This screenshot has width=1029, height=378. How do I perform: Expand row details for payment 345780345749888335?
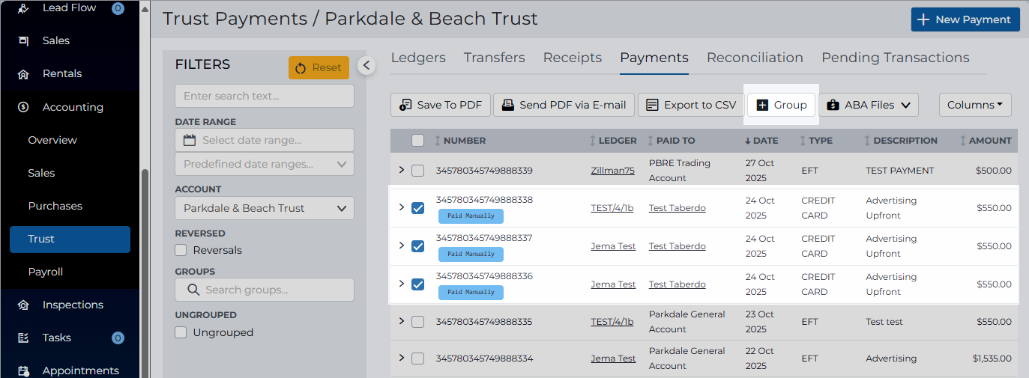[401, 321]
